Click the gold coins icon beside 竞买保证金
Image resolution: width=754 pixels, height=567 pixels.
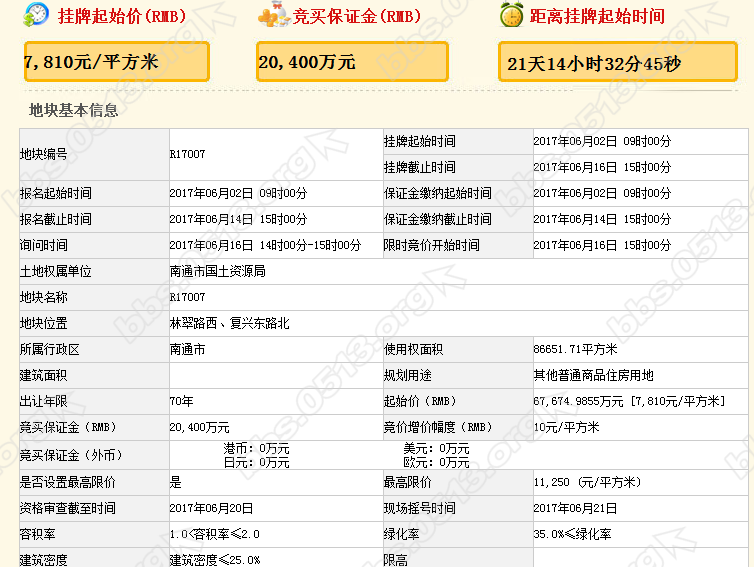[274, 14]
